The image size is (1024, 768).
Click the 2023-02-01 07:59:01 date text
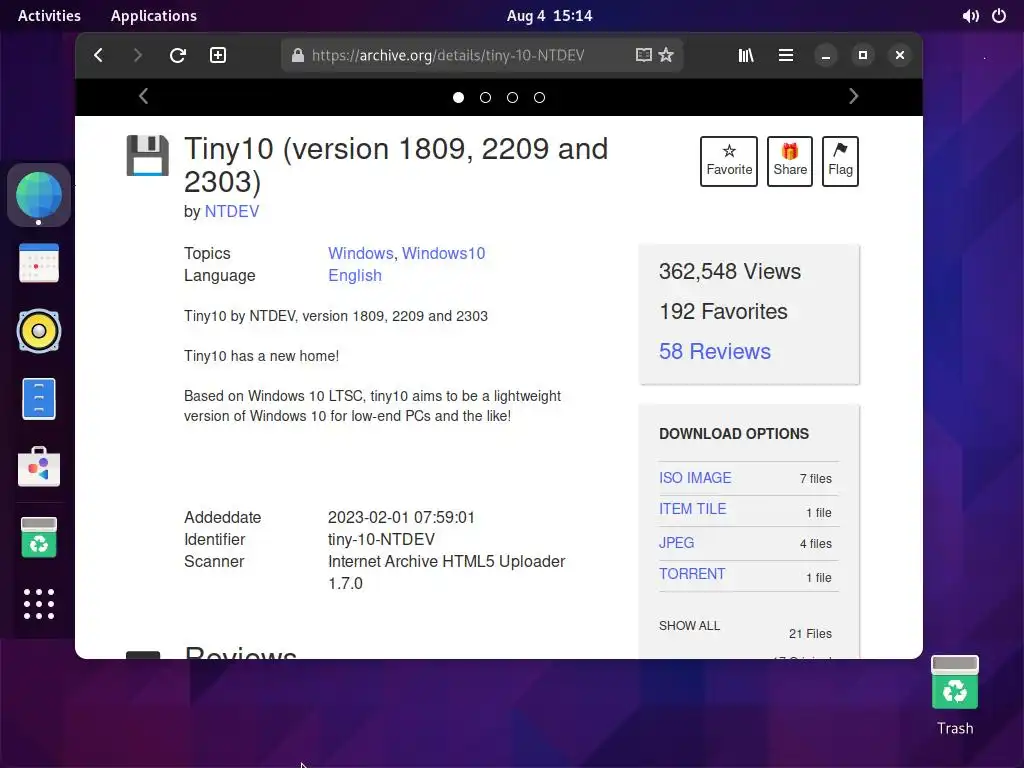(401, 517)
